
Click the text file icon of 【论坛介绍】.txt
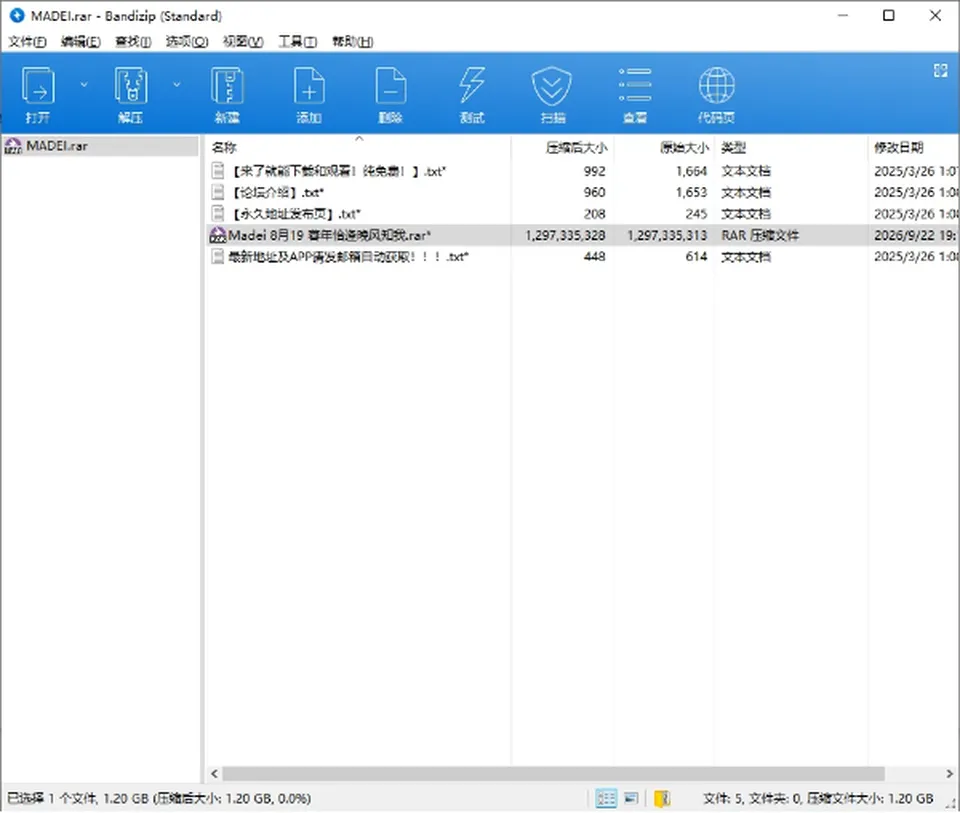(x=218, y=192)
